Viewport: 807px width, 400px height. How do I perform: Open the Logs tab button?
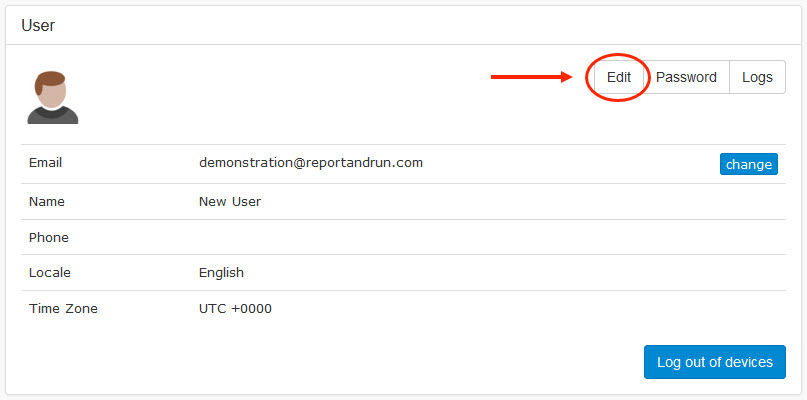pyautogui.click(x=757, y=77)
